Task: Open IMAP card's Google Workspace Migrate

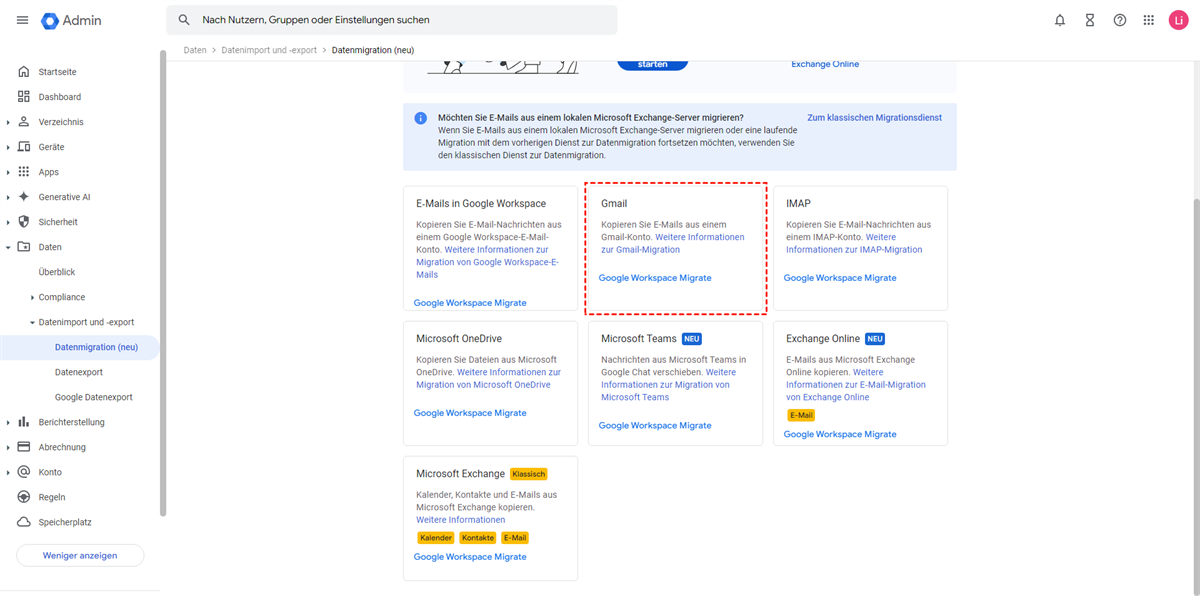Action: 840,278
